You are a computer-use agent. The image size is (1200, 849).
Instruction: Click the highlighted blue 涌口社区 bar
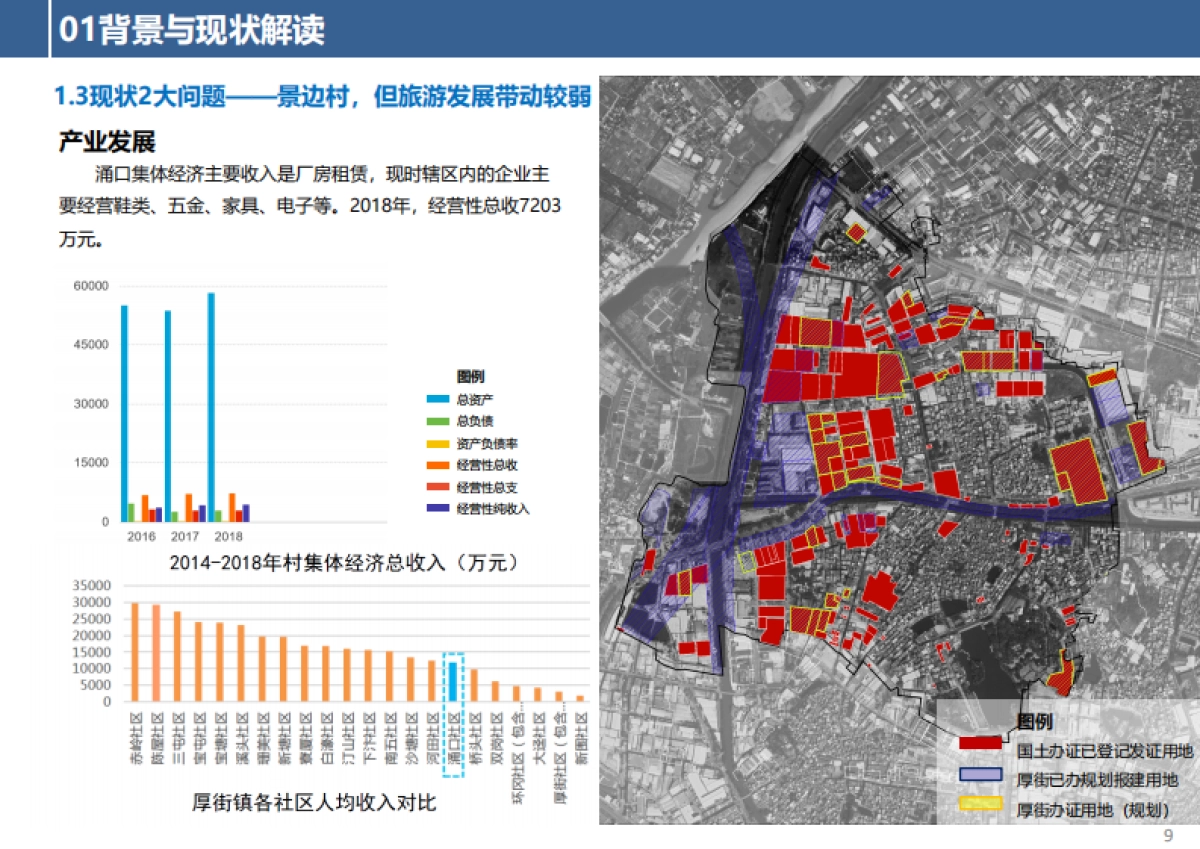click(x=453, y=681)
